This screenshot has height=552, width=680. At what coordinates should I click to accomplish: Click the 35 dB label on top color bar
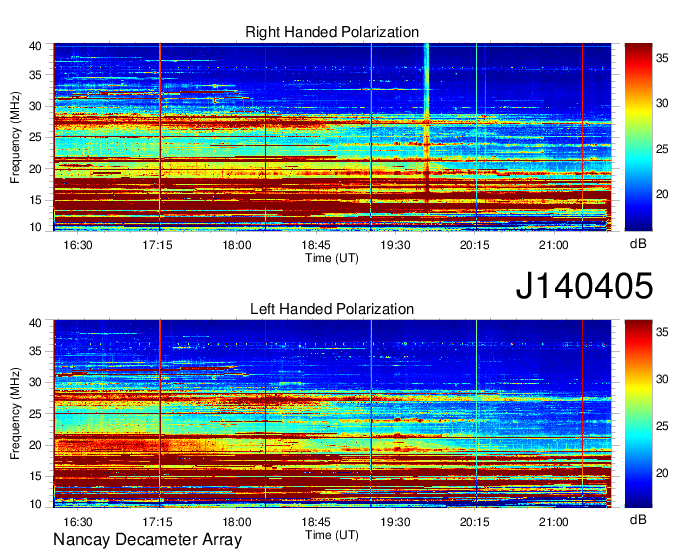[662, 58]
